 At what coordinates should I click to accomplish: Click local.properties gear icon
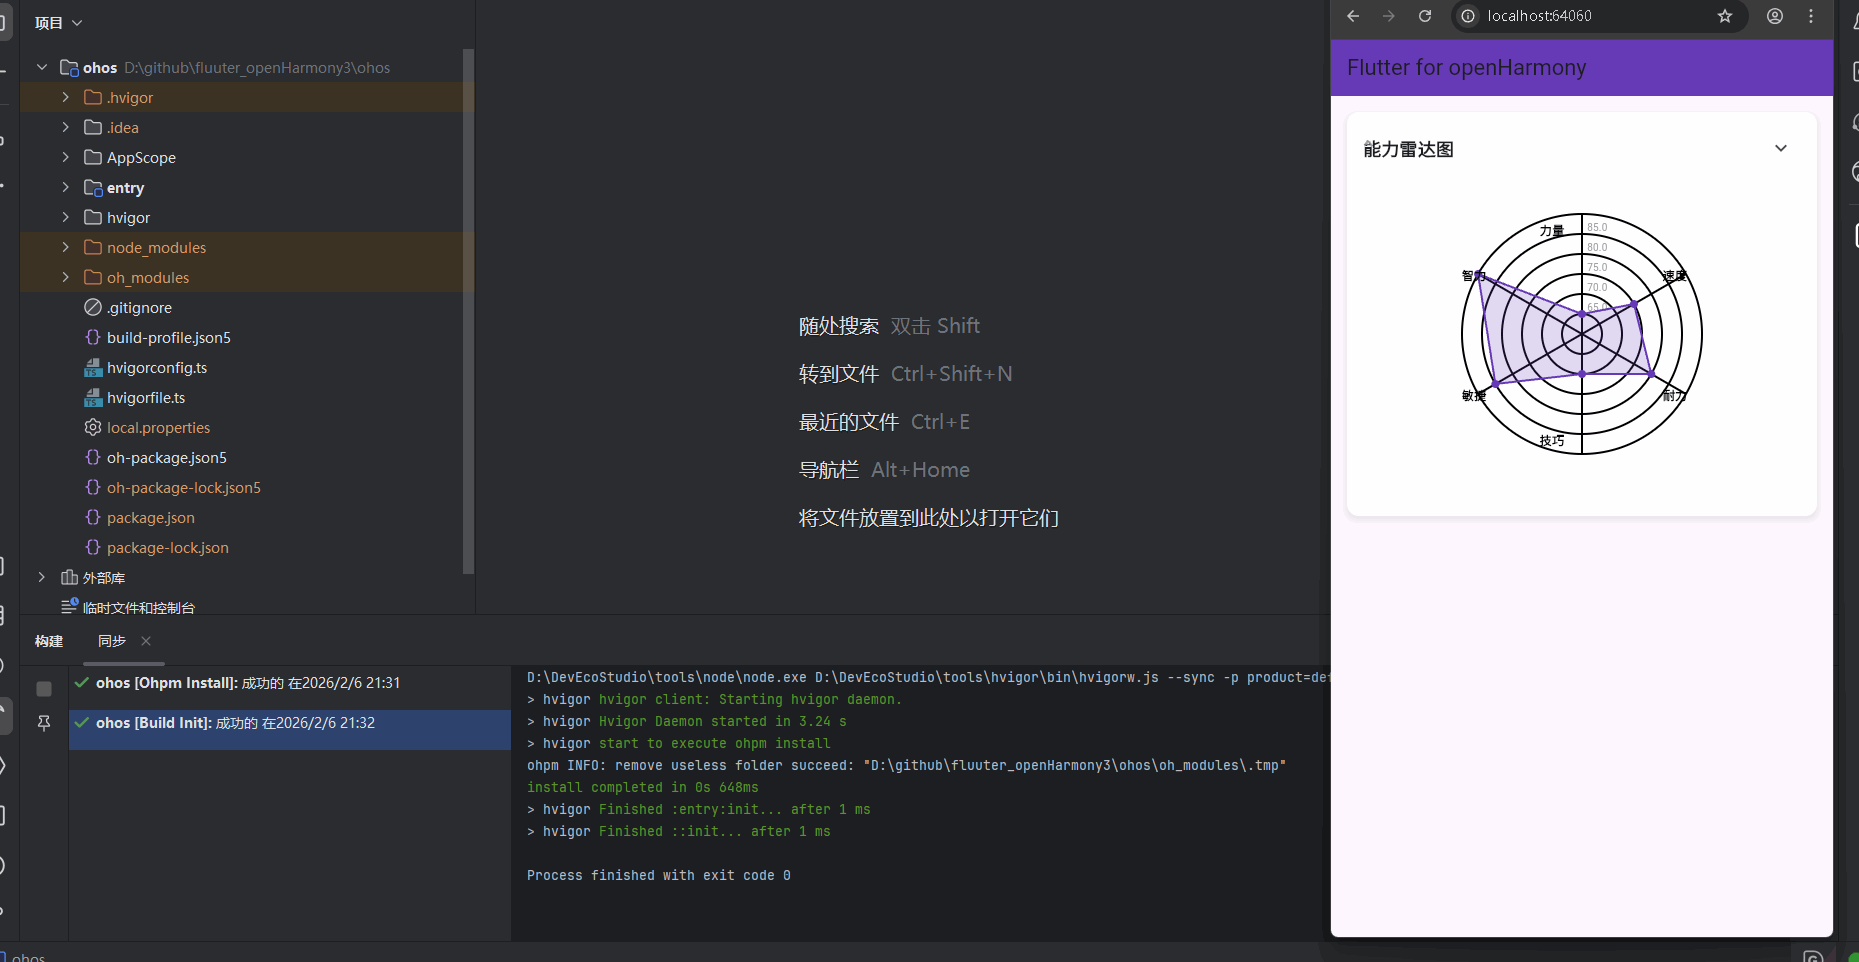[93, 427]
